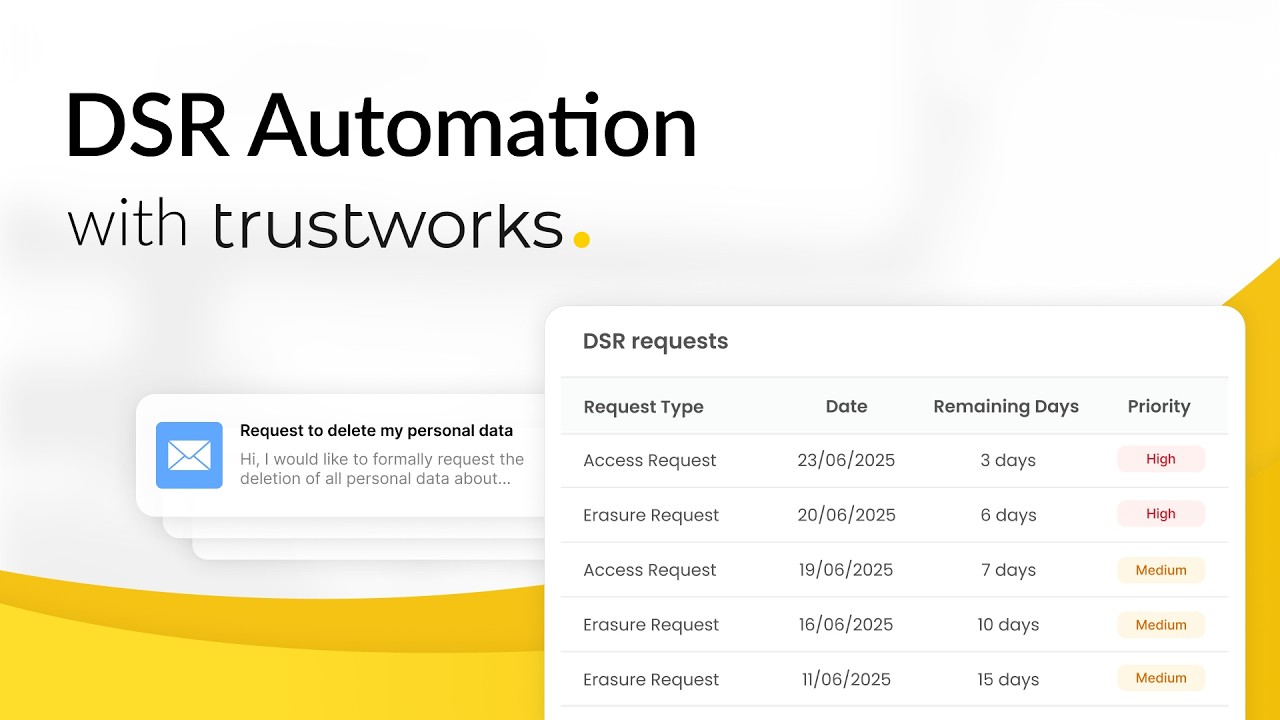Screen dimensions: 1280x720
Task: Select the 'Priority' column header
Action: tap(1159, 406)
